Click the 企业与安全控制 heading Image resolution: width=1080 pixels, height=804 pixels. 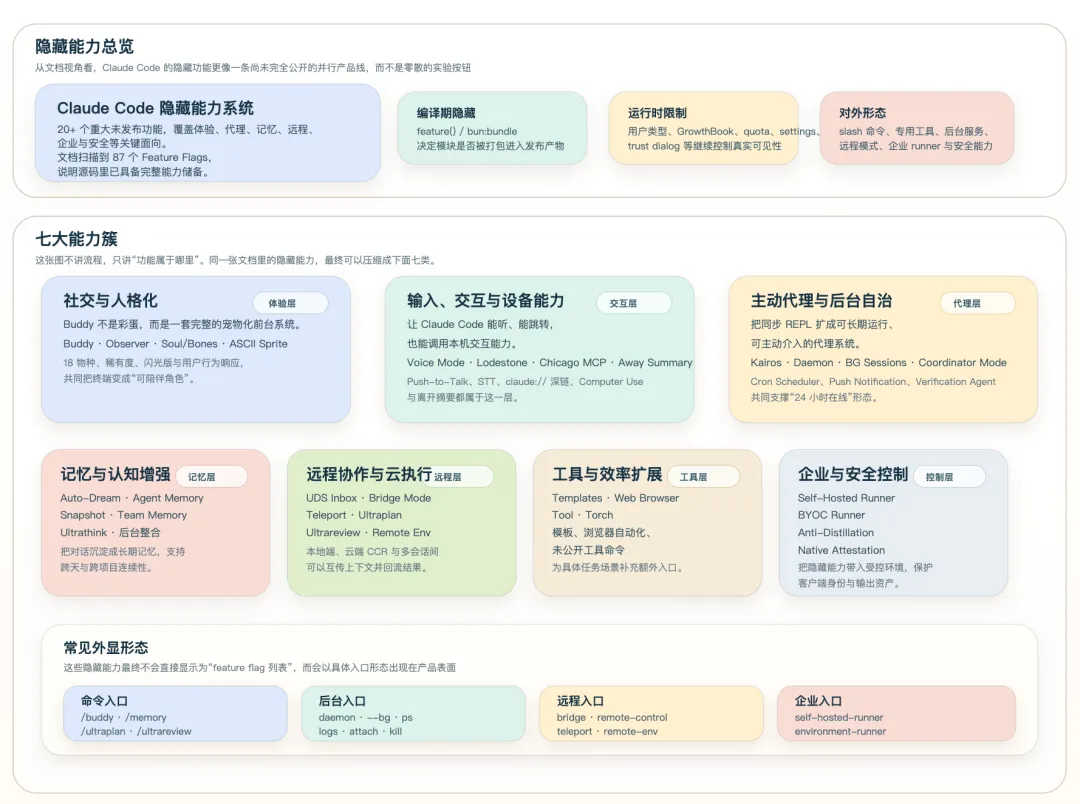pyautogui.click(x=853, y=474)
